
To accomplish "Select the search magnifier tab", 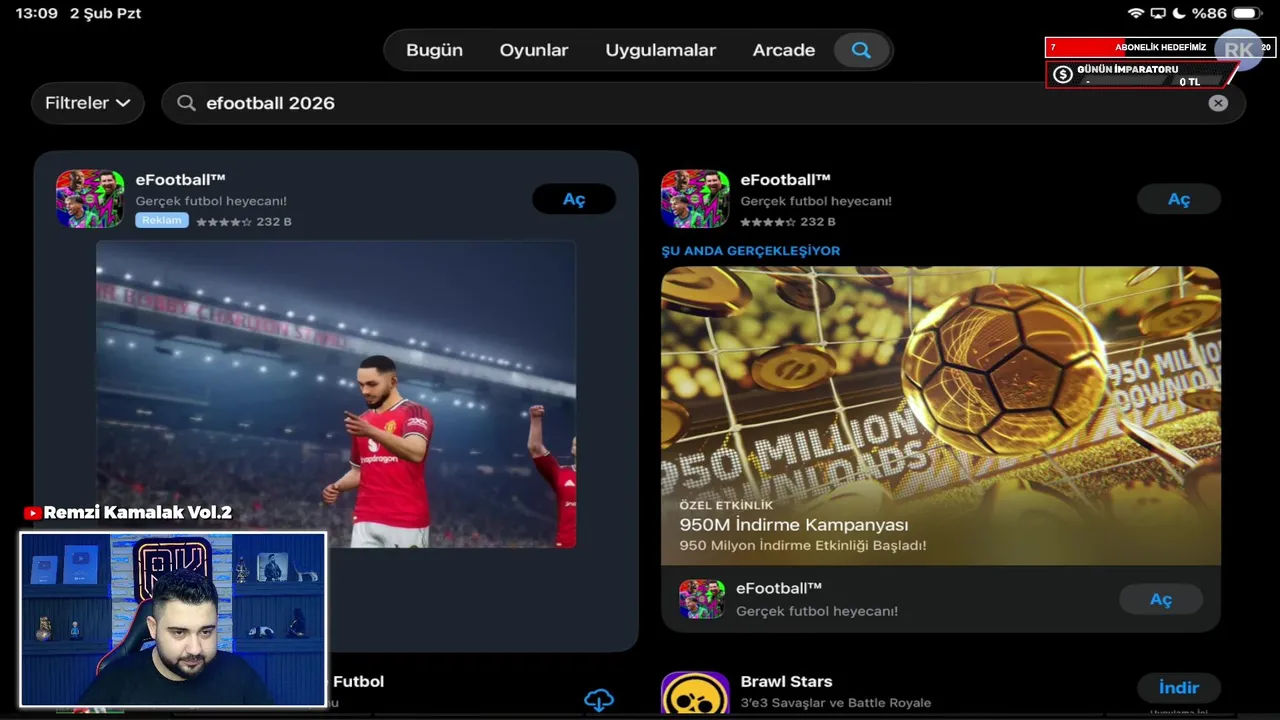I will tap(861, 50).
